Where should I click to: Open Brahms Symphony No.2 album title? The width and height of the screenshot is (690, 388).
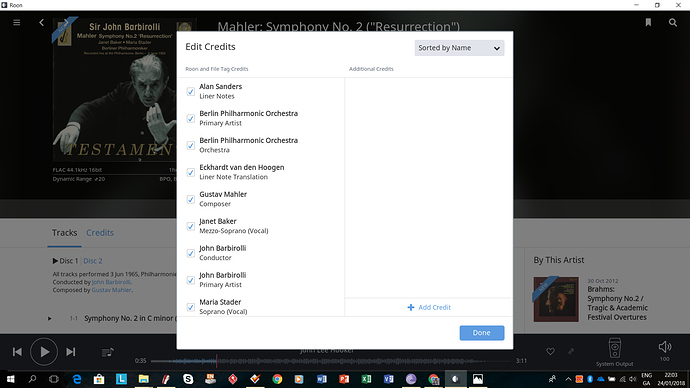(x=617, y=303)
